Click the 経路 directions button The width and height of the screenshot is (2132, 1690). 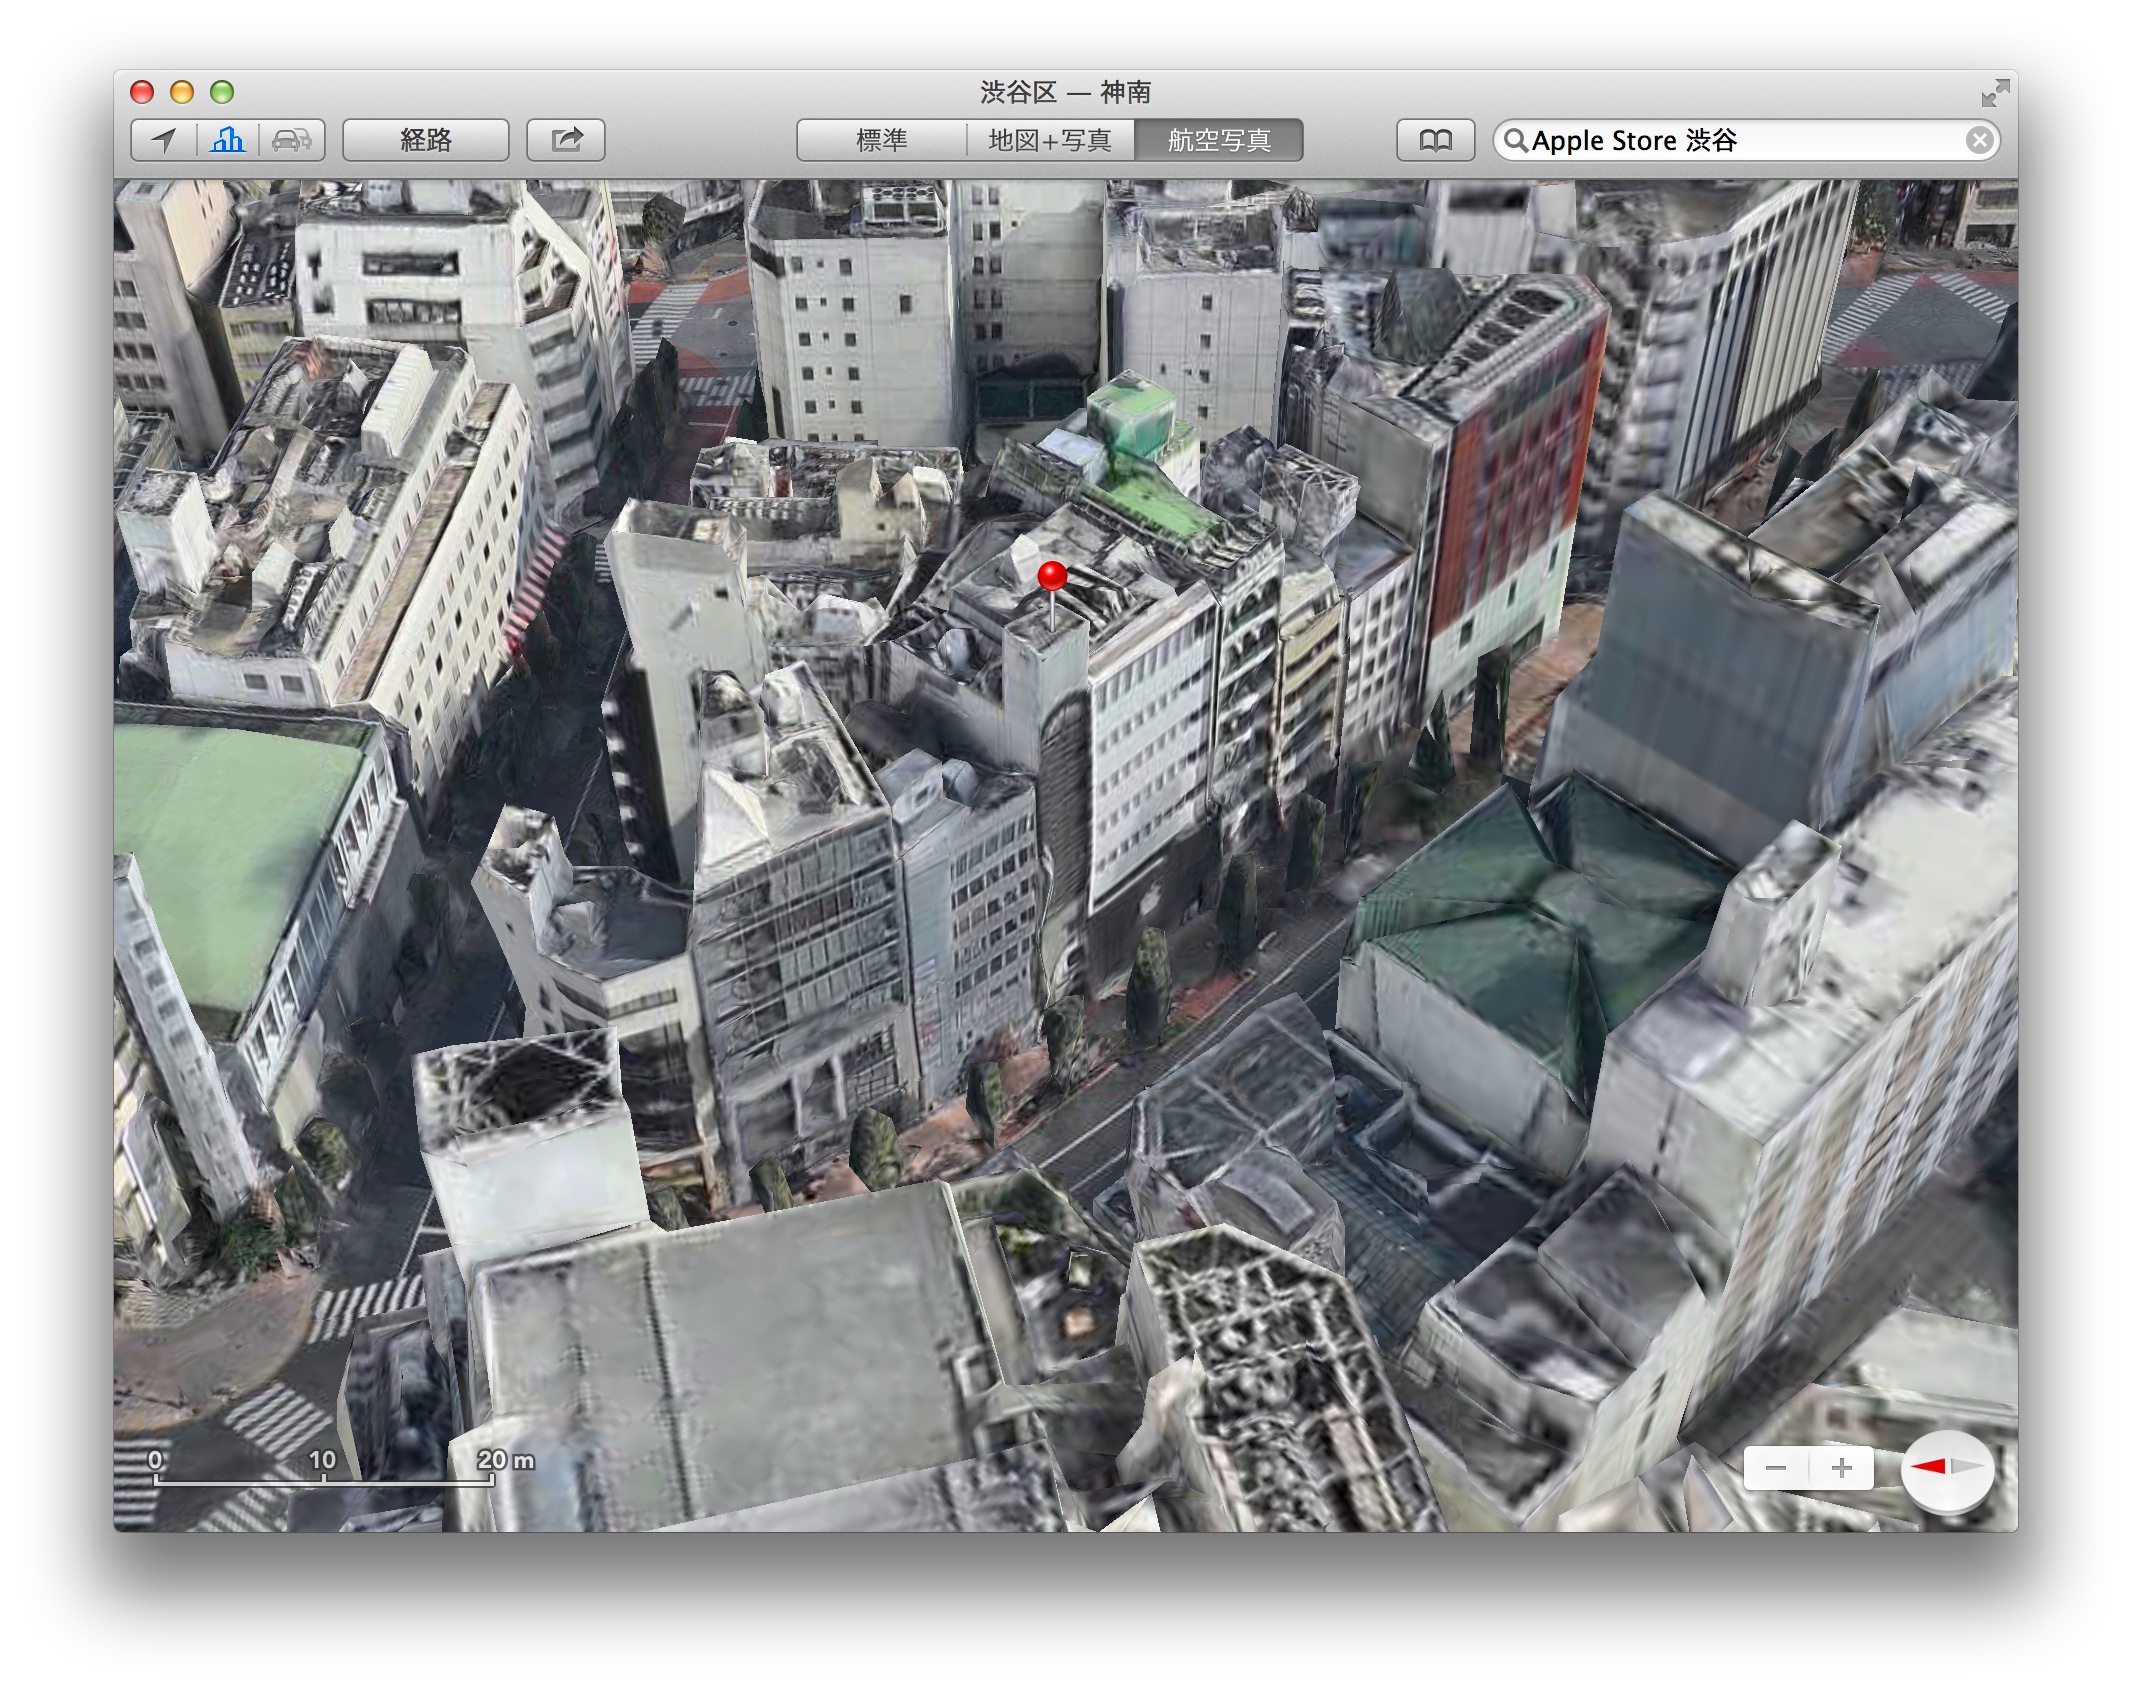point(426,140)
